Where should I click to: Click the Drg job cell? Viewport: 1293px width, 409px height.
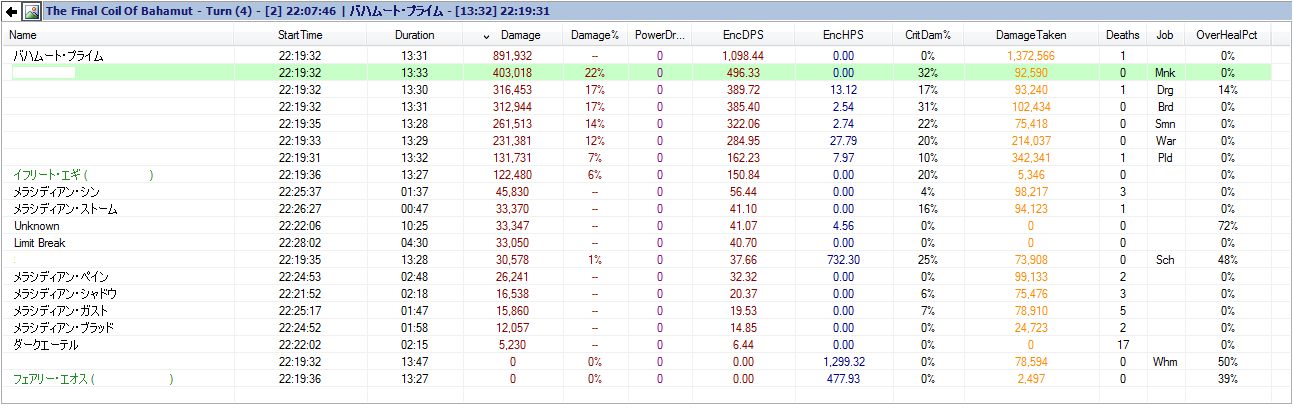pyautogui.click(x=1165, y=90)
